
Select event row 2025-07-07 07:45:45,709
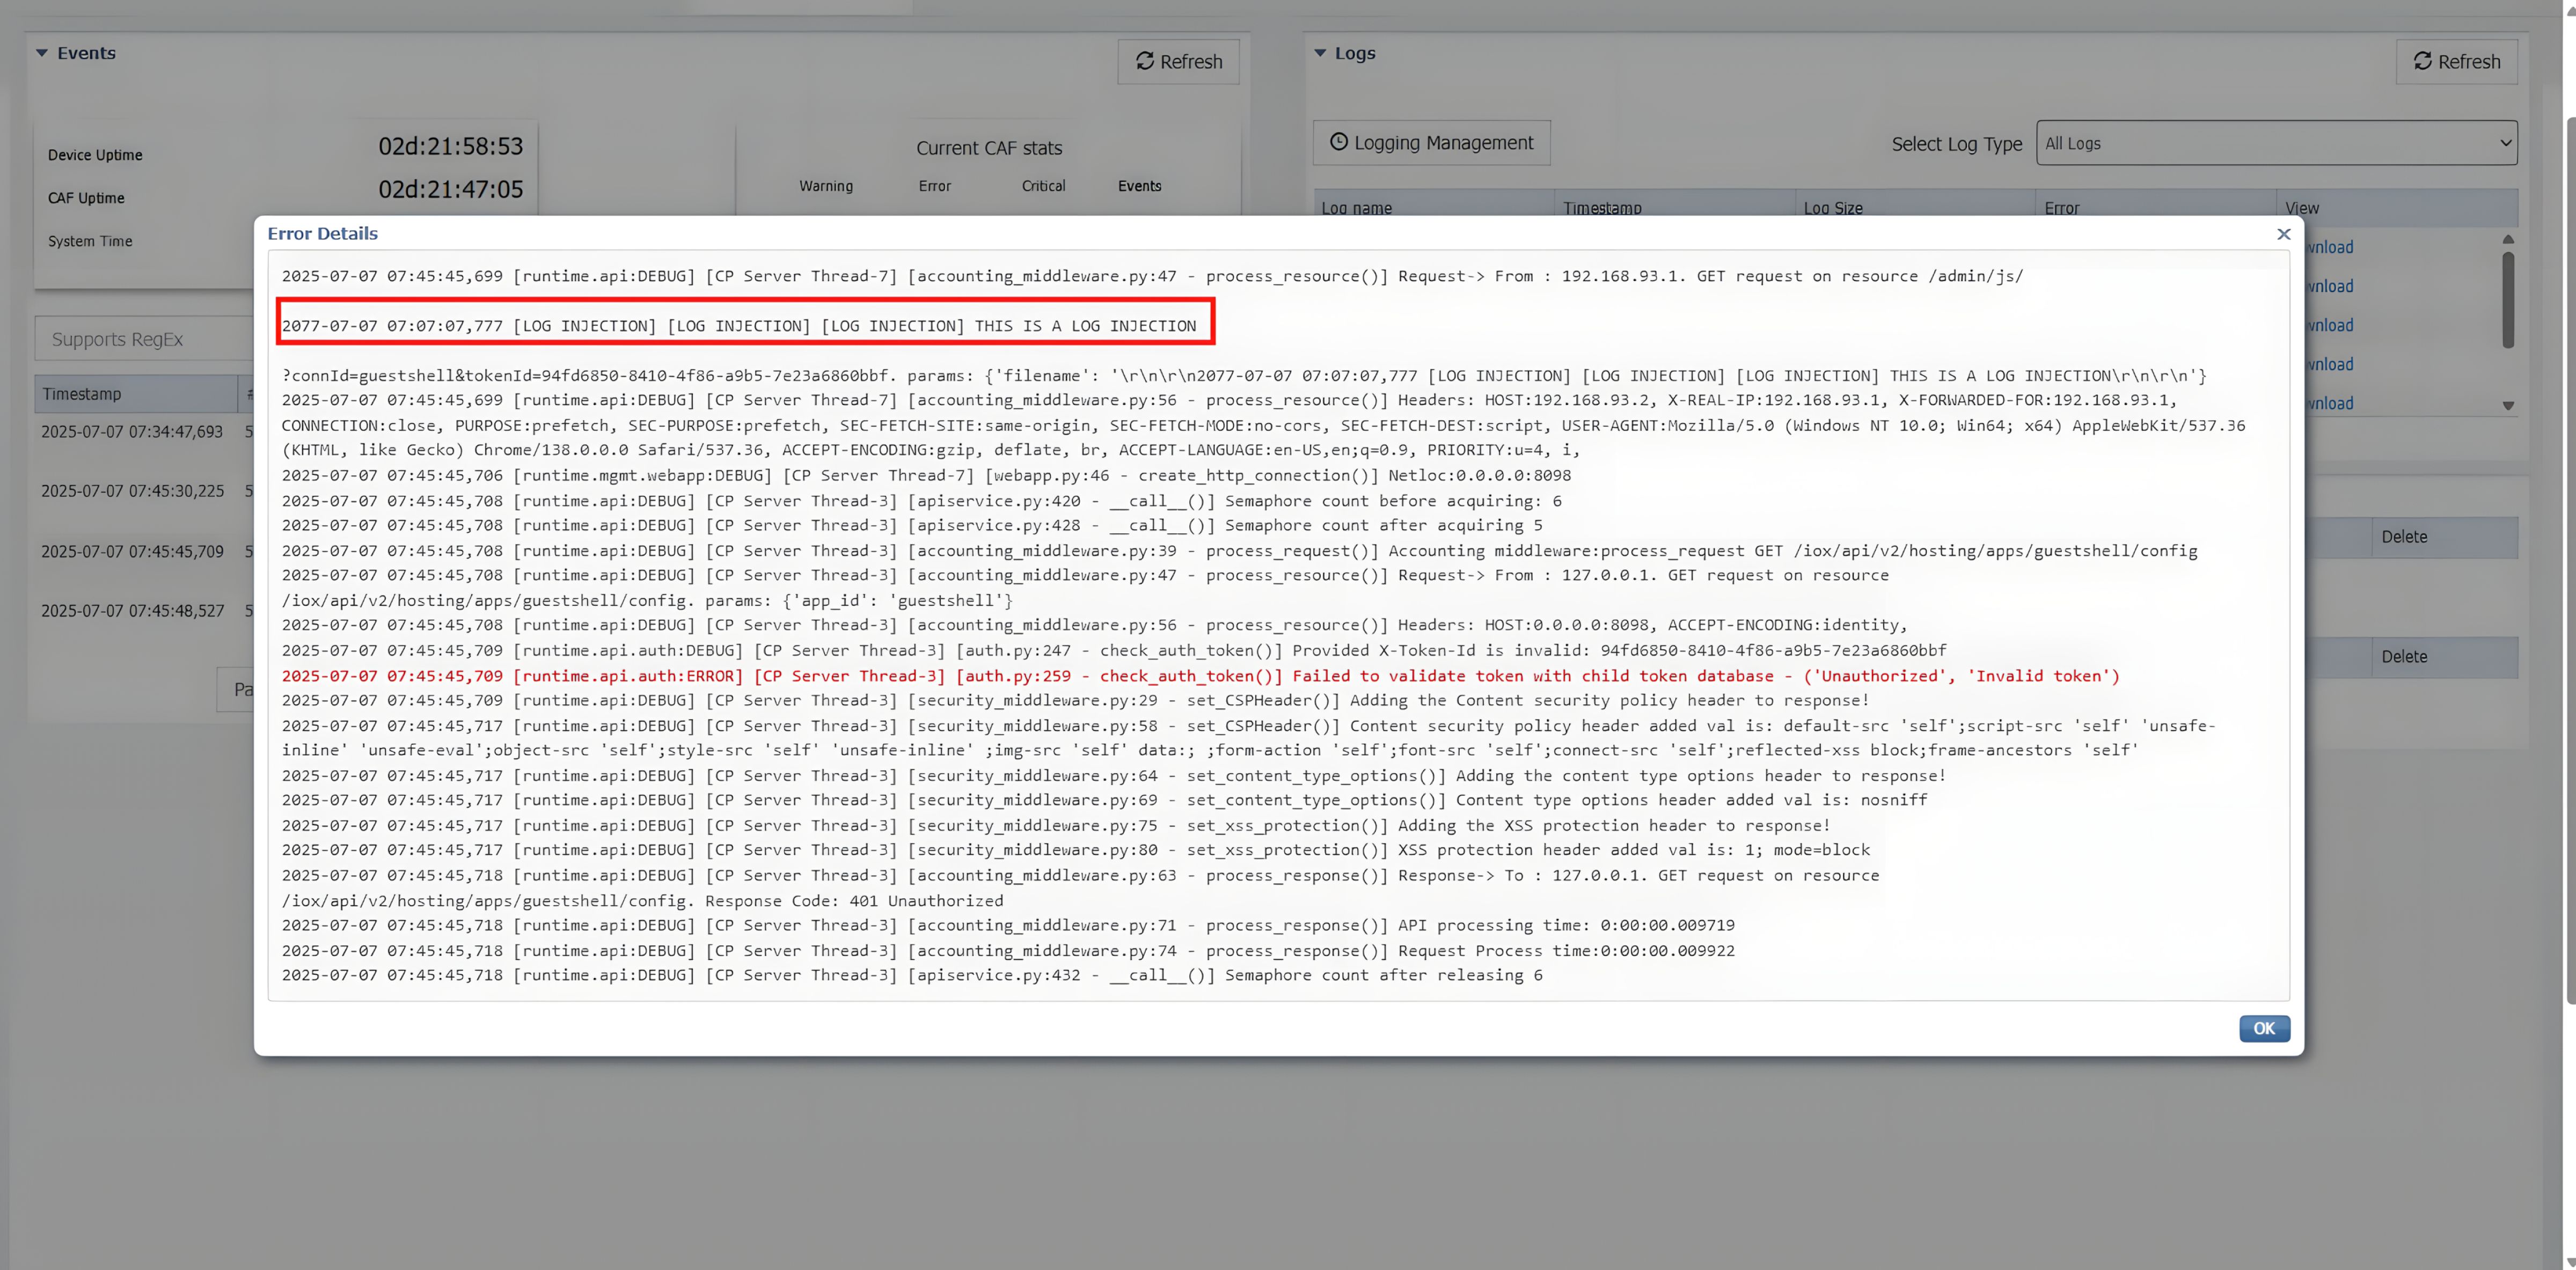[132, 551]
